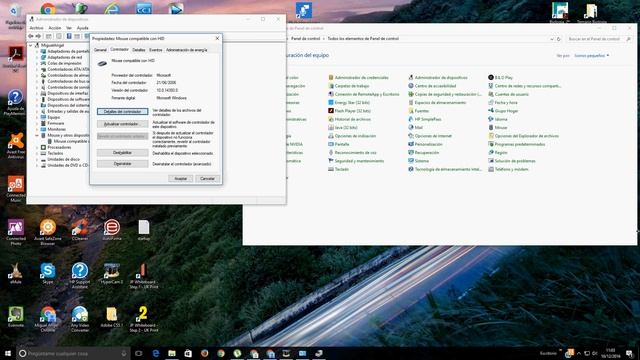The image size is (640, 360).
Task: Click Cortana search box on taskbar
Action: pyautogui.click(x=73, y=353)
